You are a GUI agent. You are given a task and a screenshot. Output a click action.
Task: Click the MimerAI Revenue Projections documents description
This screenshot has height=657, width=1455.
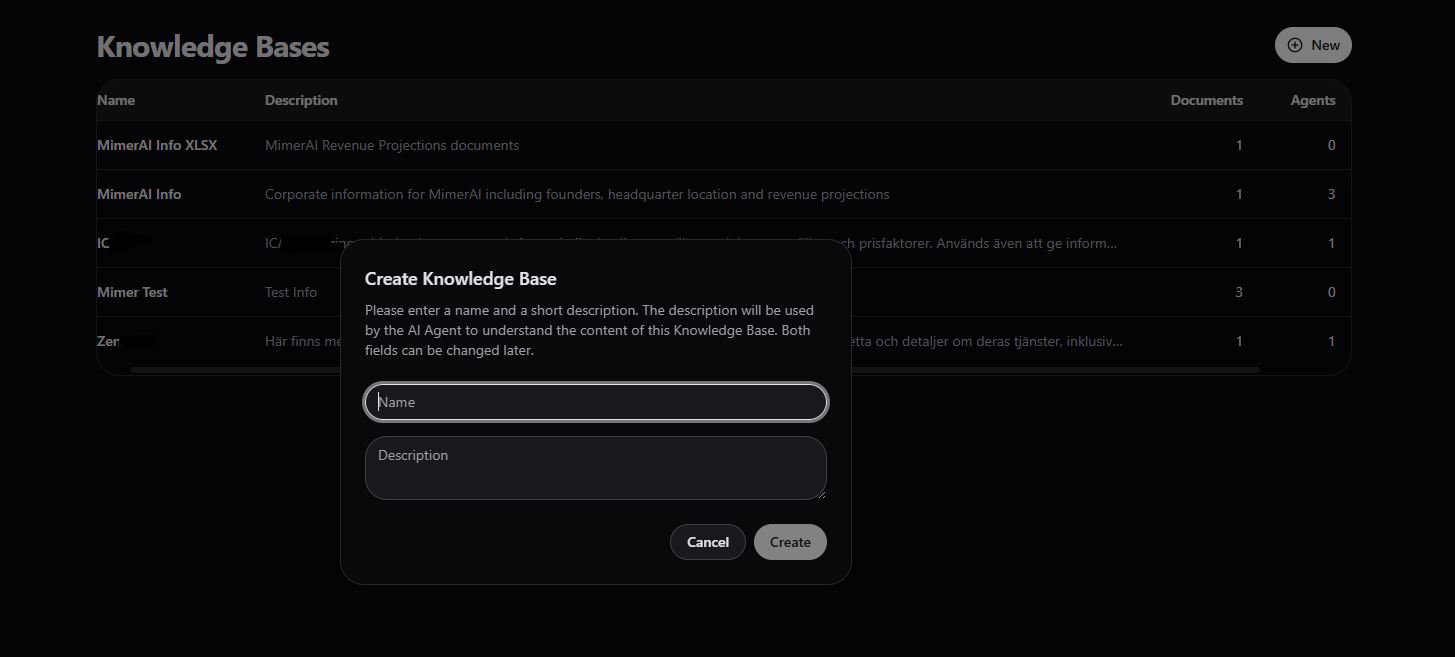[392, 145]
